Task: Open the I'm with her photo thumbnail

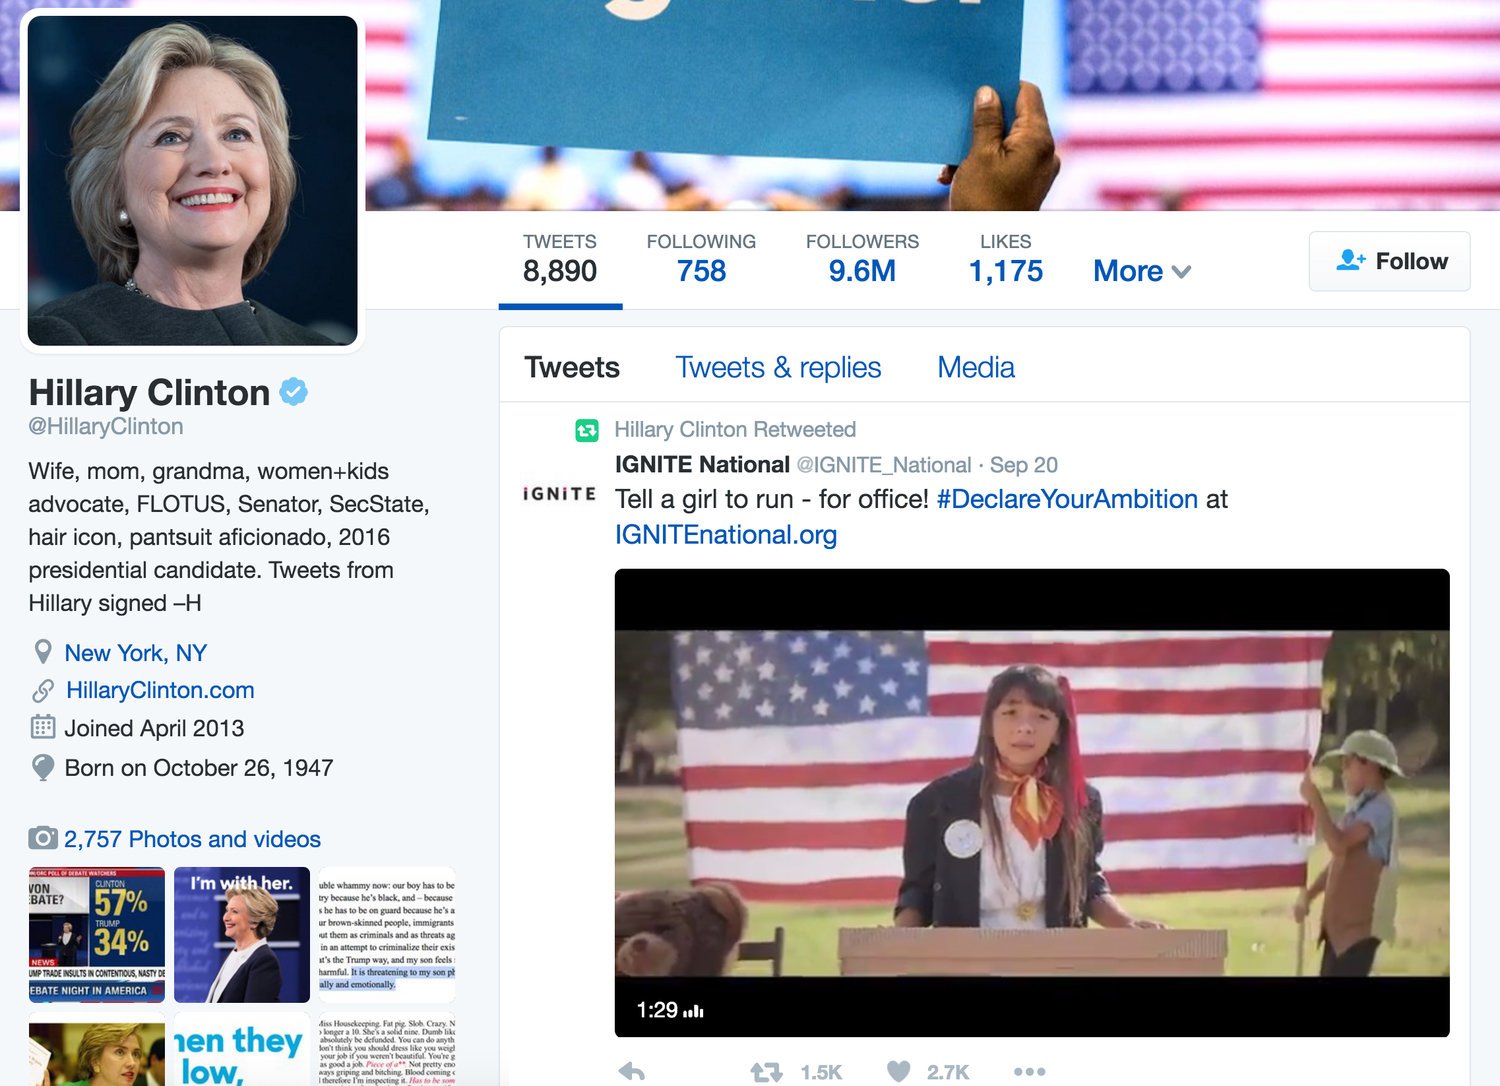Action: (242, 935)
